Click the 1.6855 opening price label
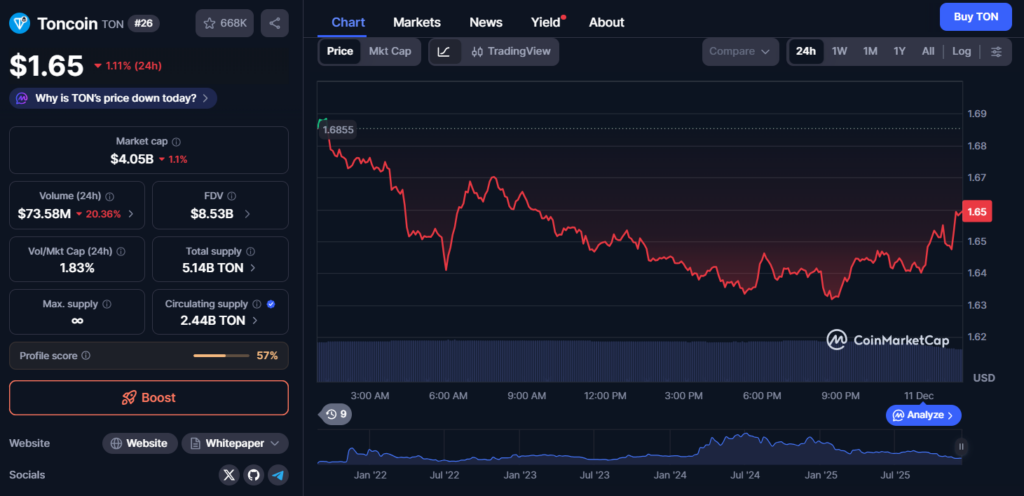 (338, 129)
